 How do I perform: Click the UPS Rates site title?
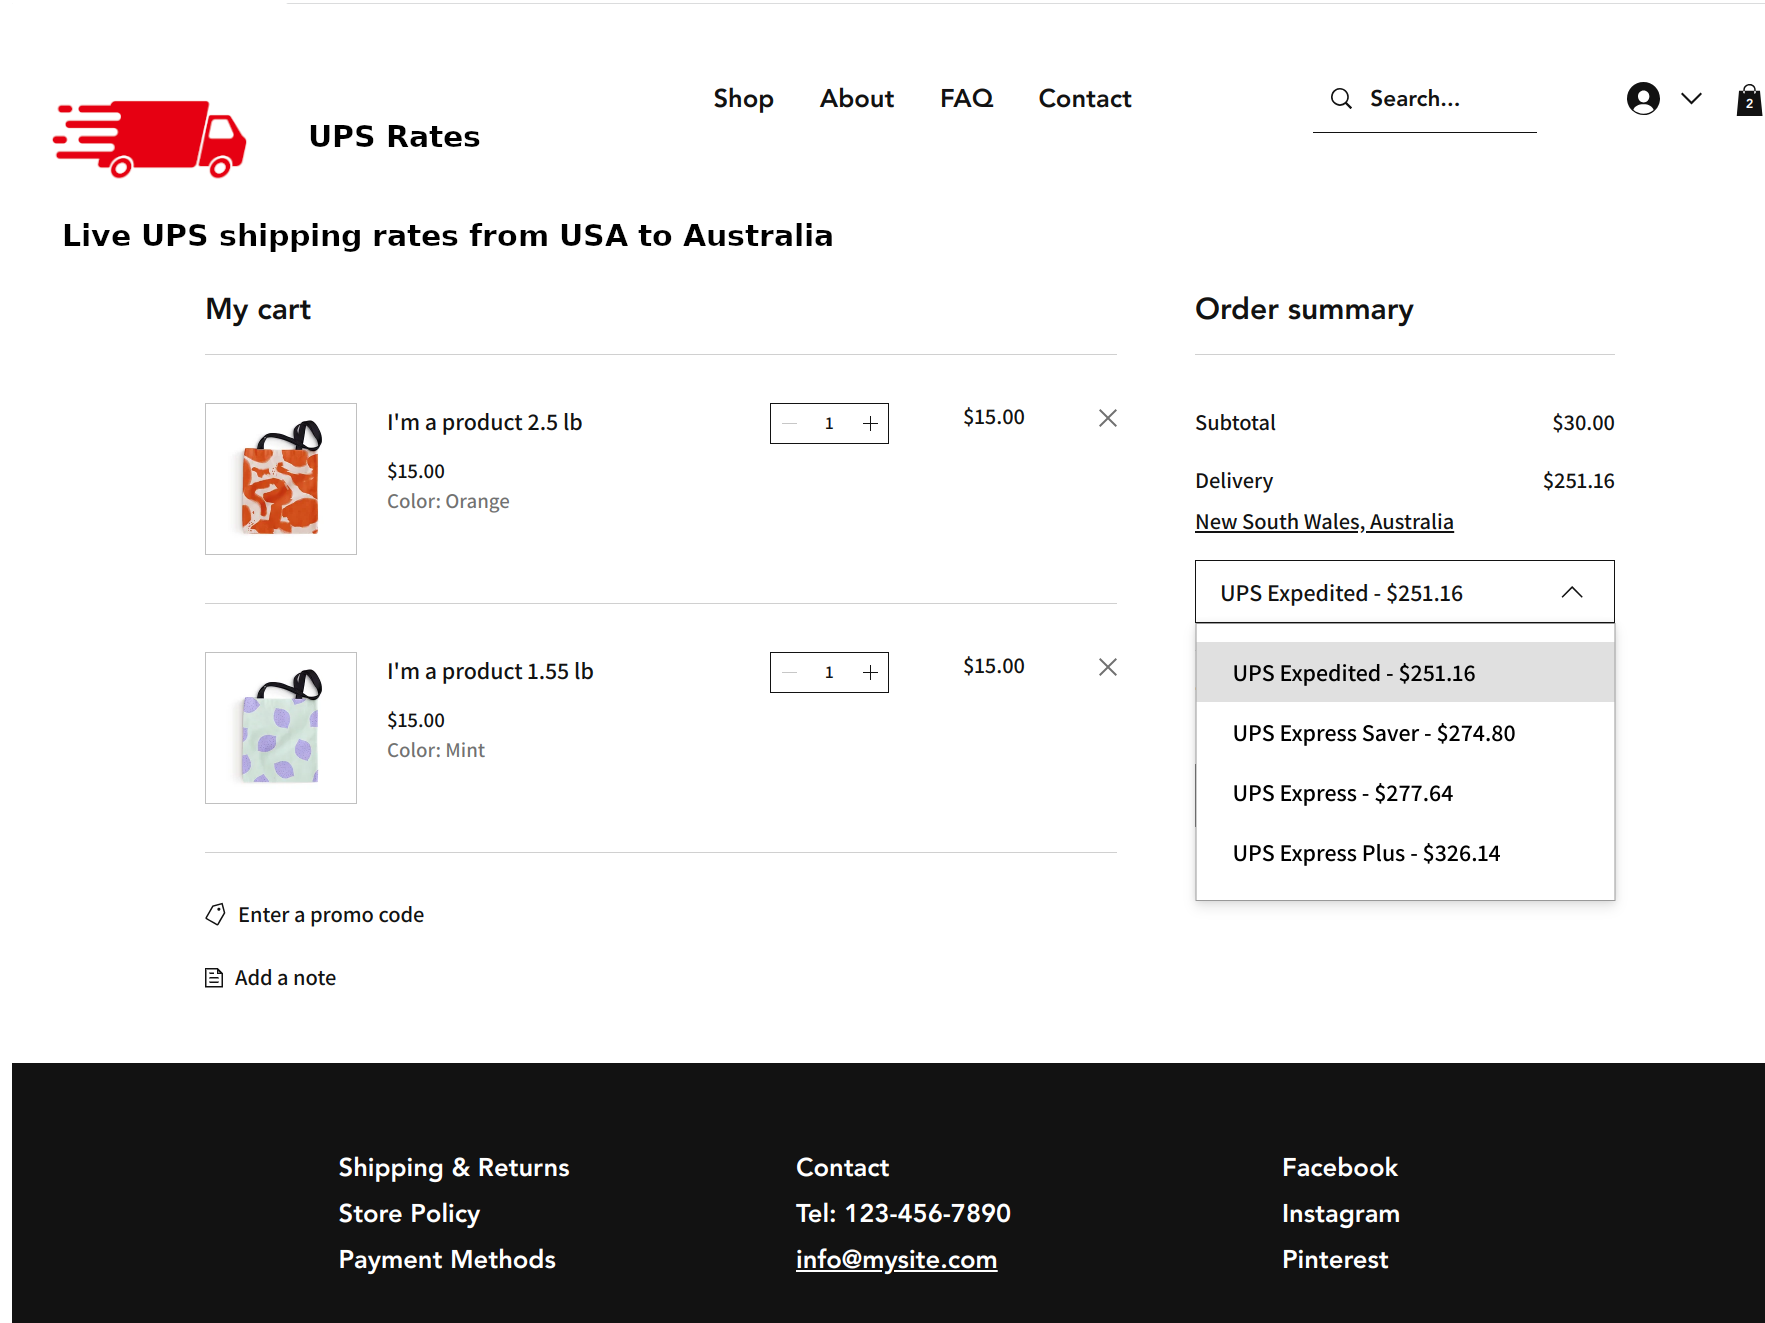pyautogui.click(x=394, y=136)
